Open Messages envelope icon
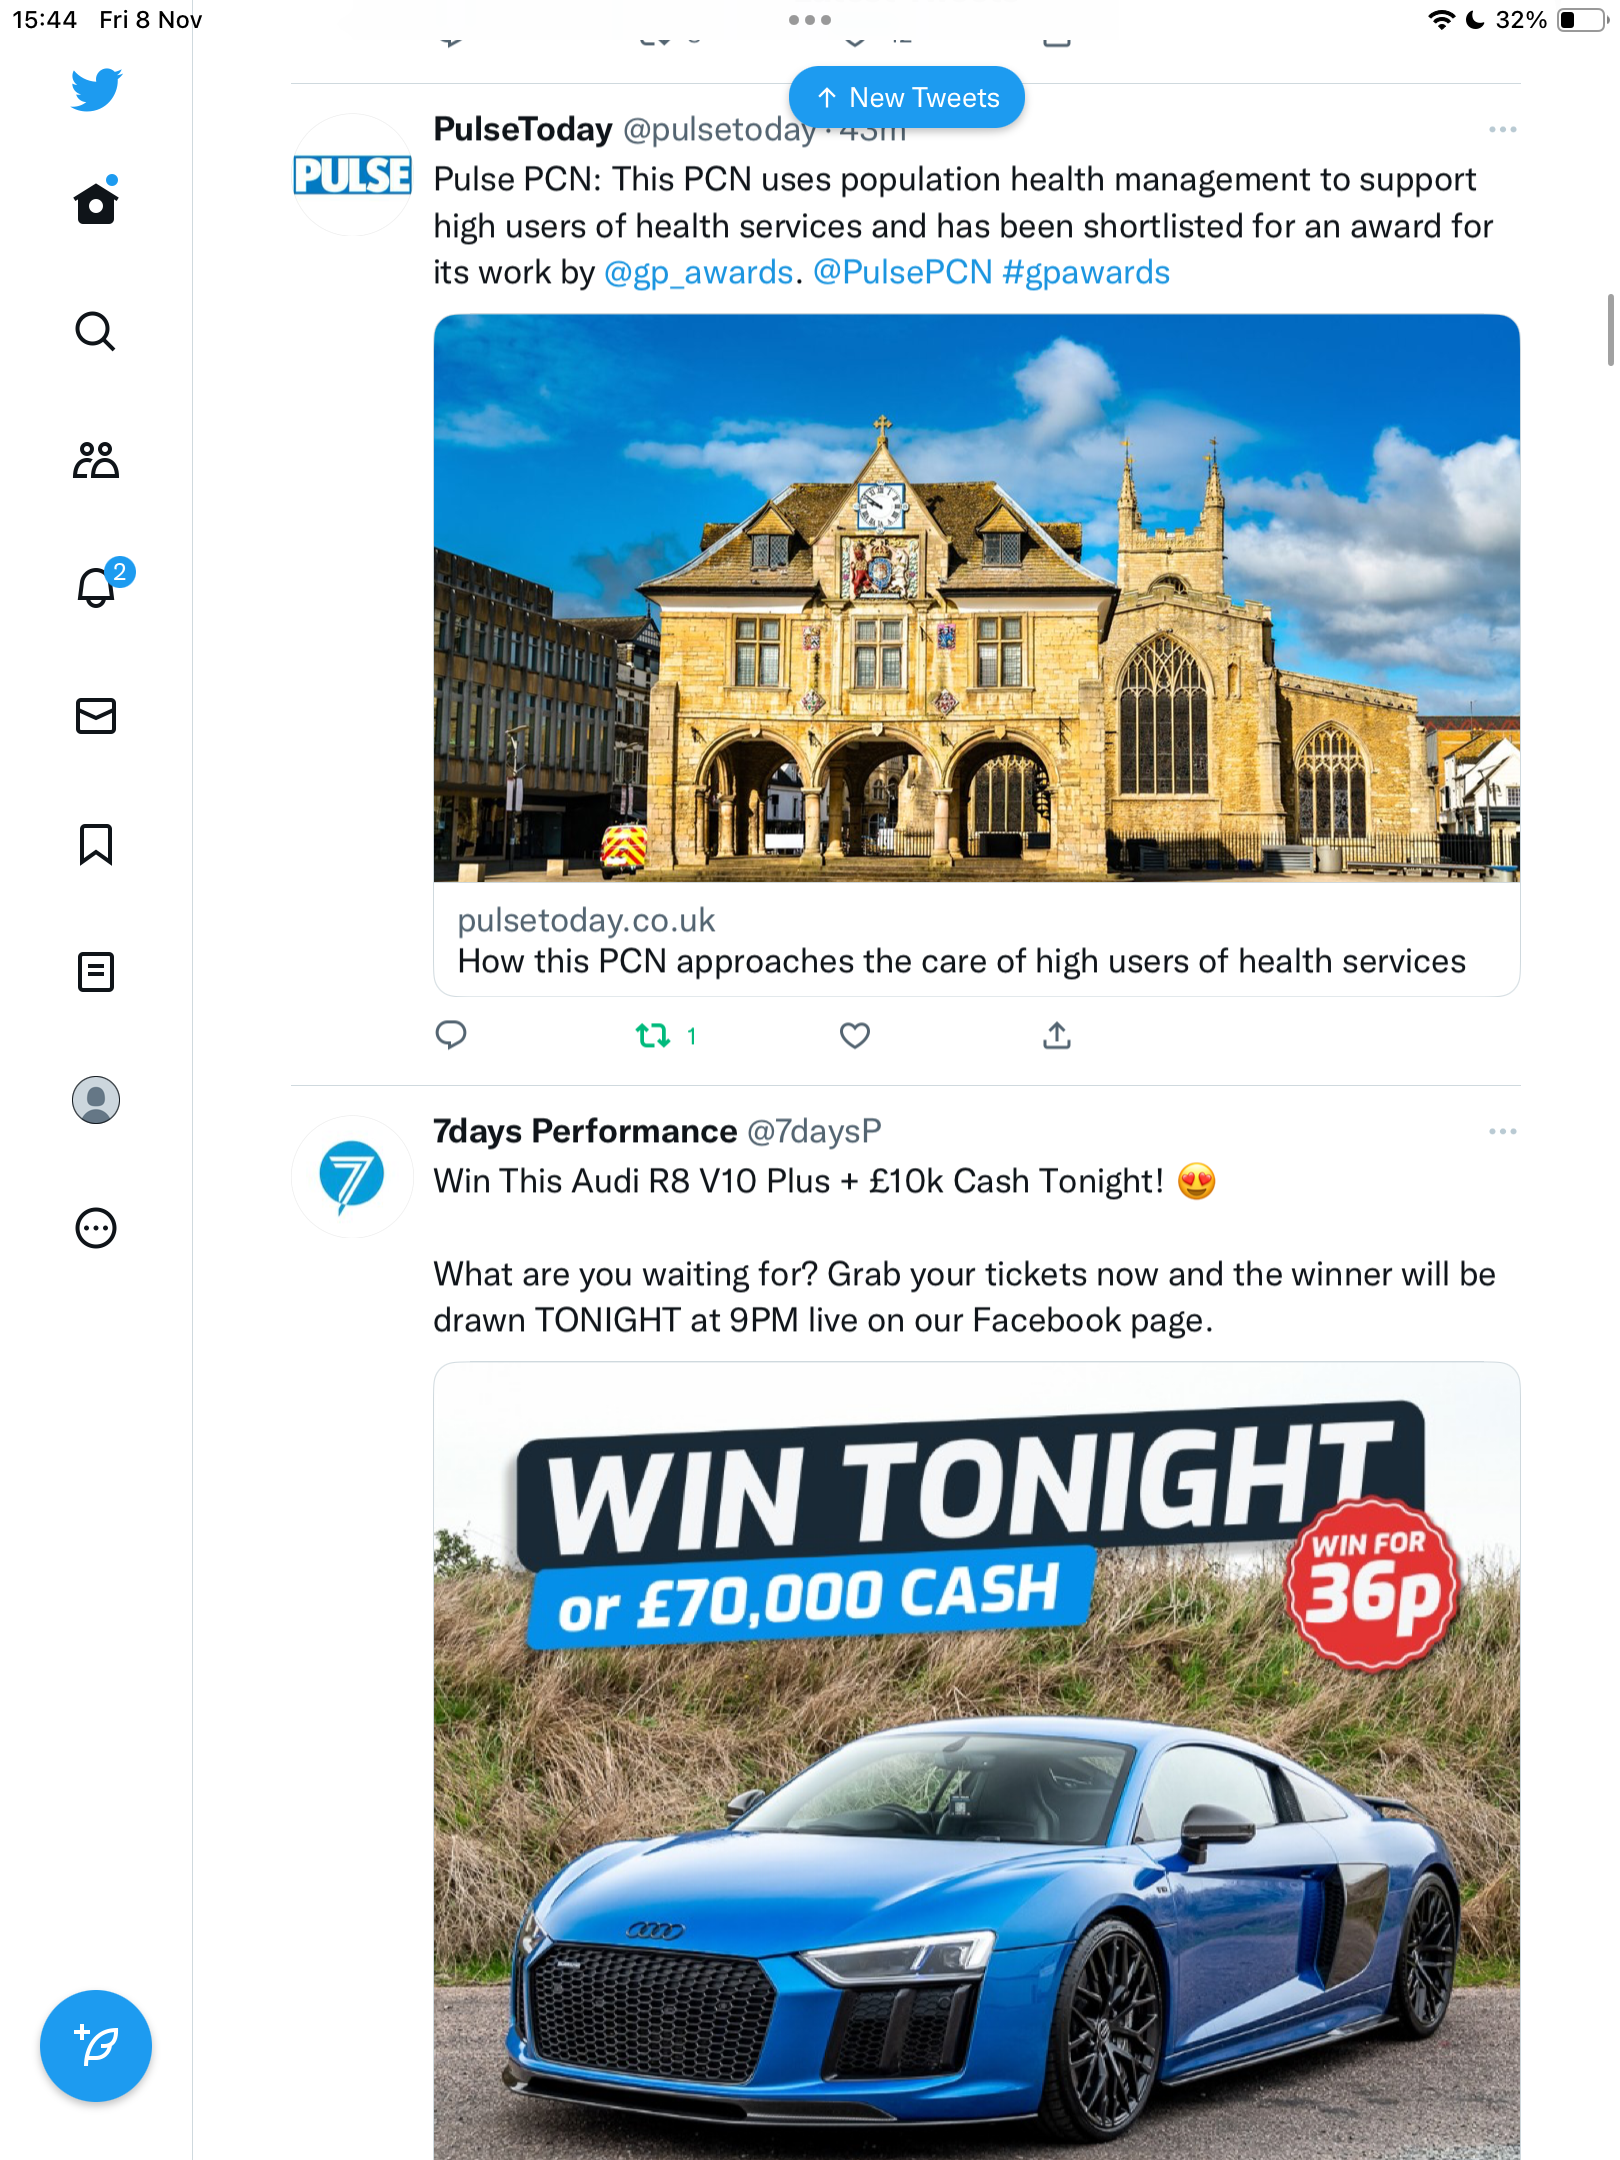The width and height of the screenshot is (1620, 2160). click(x=96, y=716)
